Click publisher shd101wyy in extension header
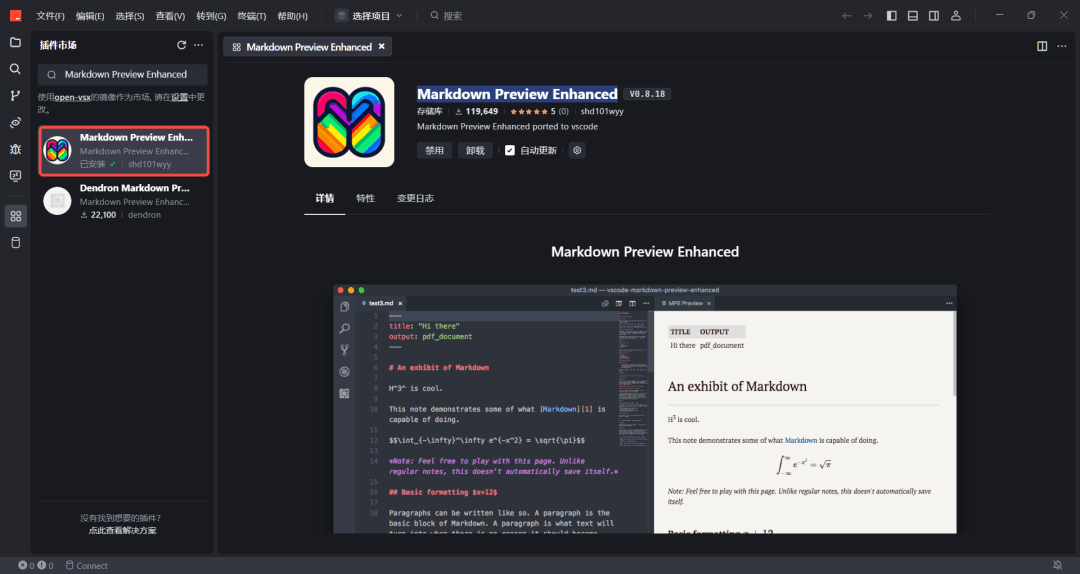1080x574 pixels. pyautogui.click(x=602, y=111)
